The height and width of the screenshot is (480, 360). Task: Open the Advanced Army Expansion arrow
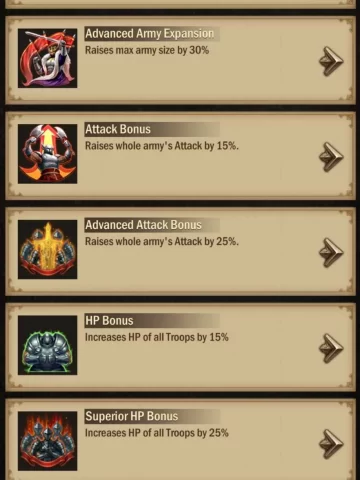(331, 61)
